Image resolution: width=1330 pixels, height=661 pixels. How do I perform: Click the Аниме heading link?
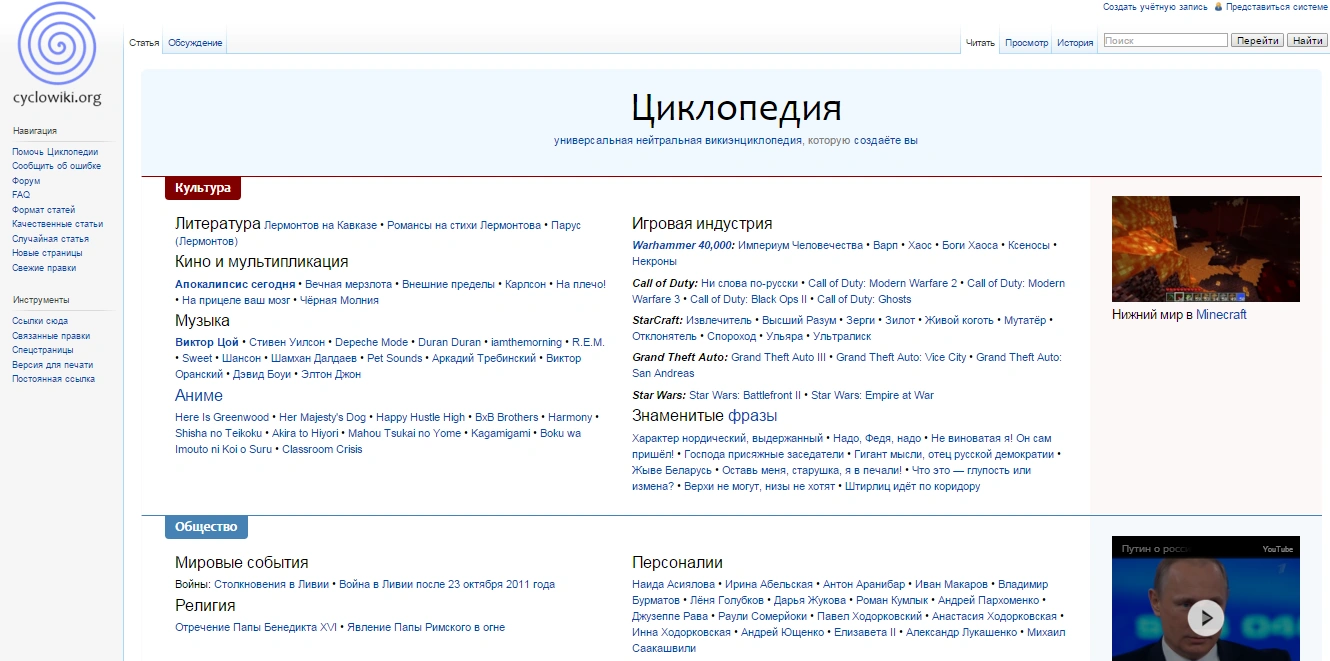[x=199, y=396]
